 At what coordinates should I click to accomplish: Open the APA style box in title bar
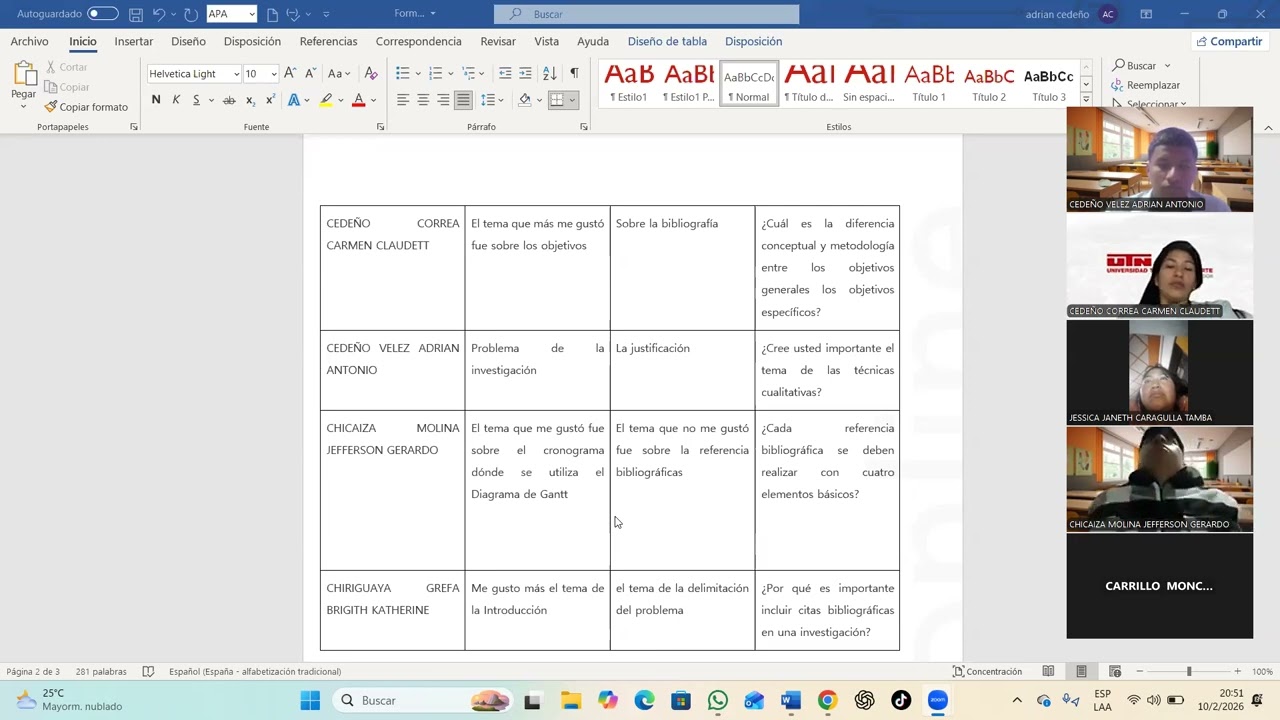232,14
